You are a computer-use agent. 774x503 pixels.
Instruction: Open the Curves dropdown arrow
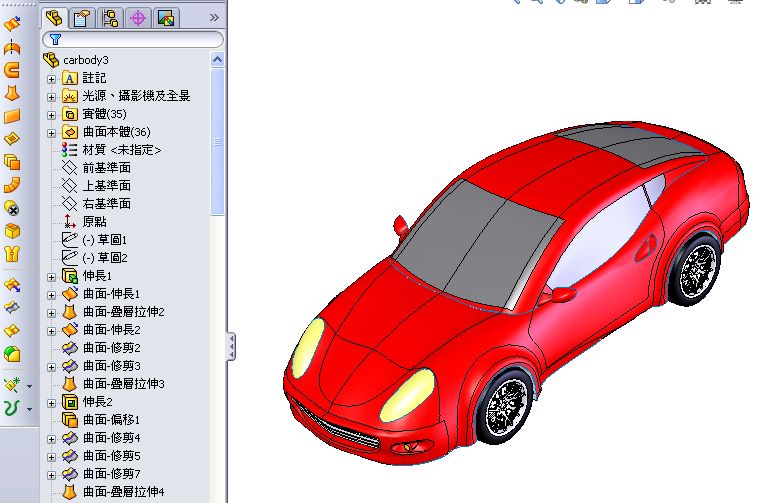click(30, 409)
